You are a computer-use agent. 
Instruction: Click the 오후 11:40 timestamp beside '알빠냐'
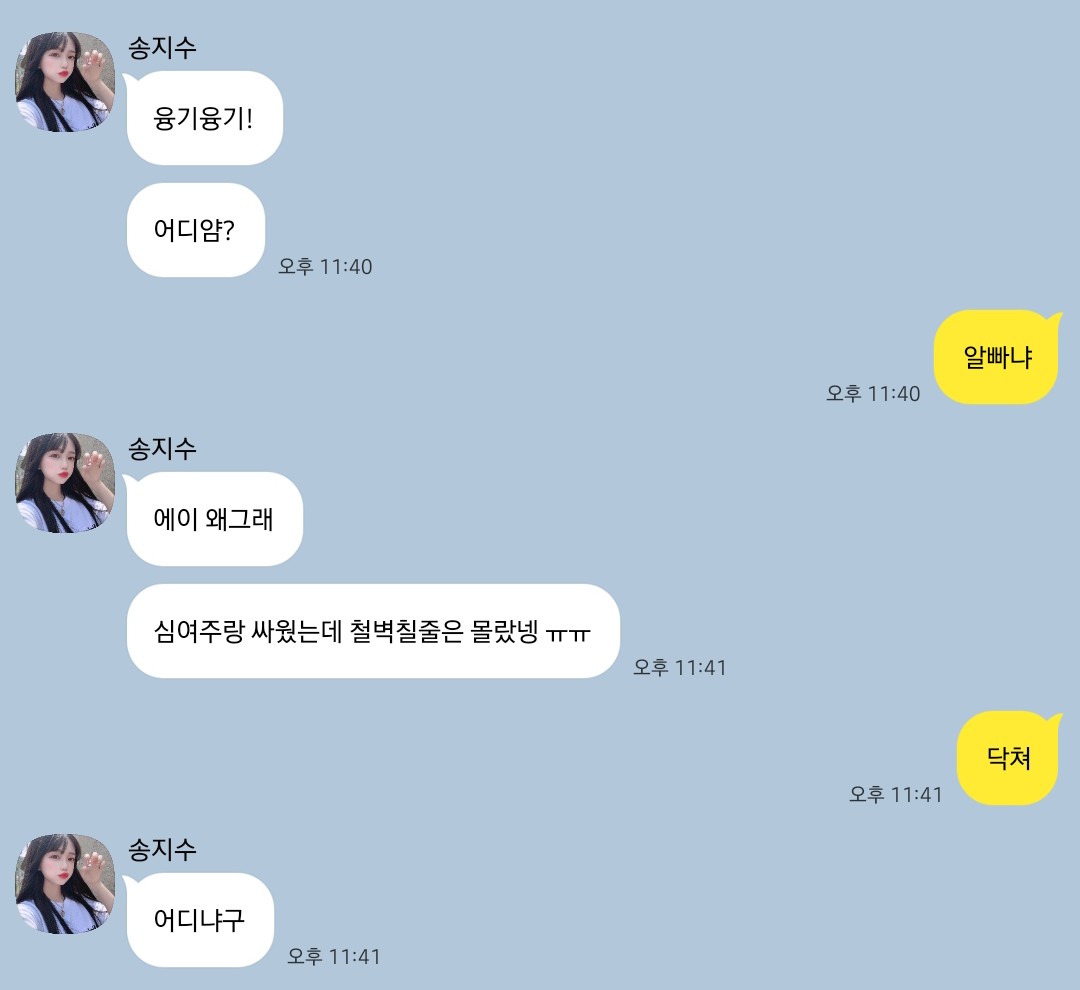click(x=873, y=393)
